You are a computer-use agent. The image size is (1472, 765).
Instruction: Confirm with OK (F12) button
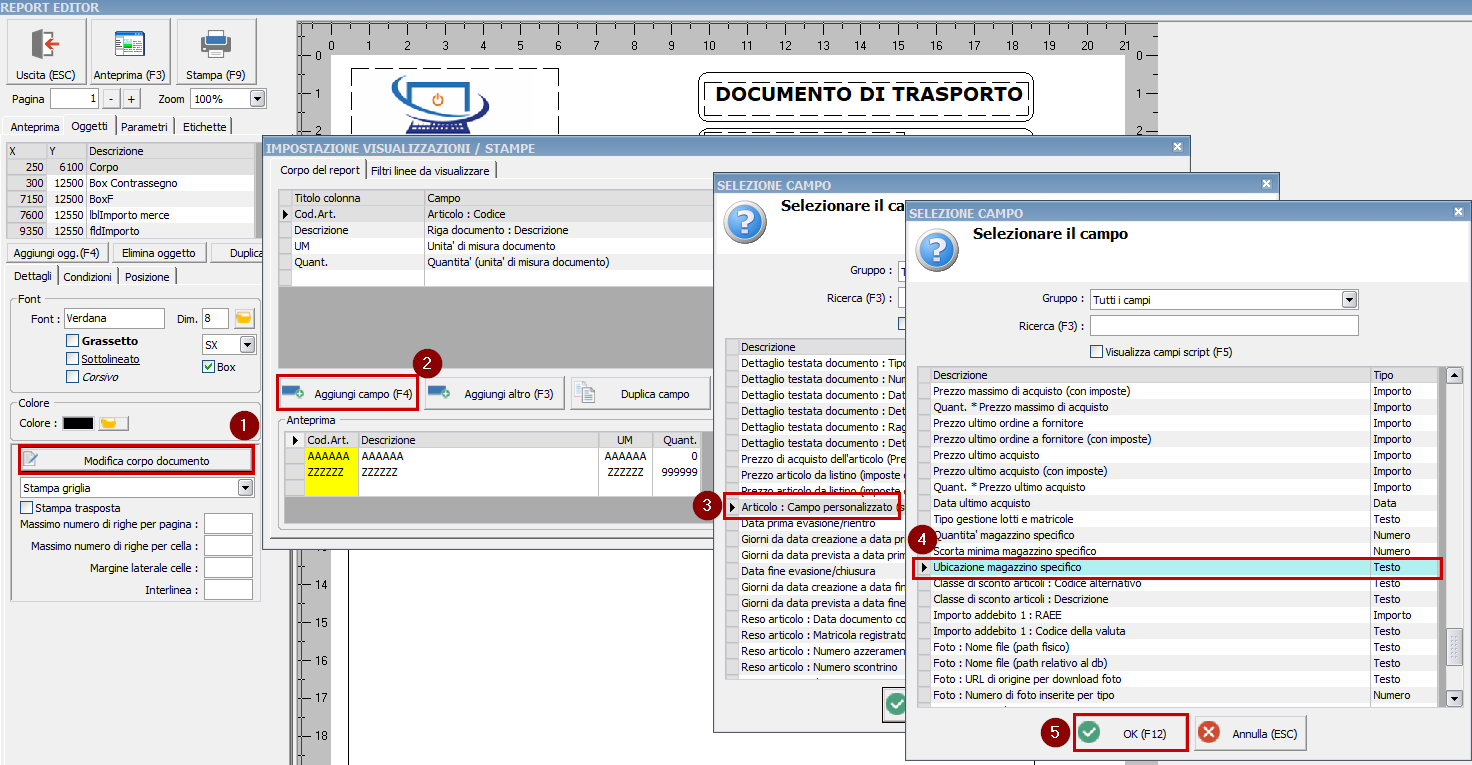pos(1131,733)
